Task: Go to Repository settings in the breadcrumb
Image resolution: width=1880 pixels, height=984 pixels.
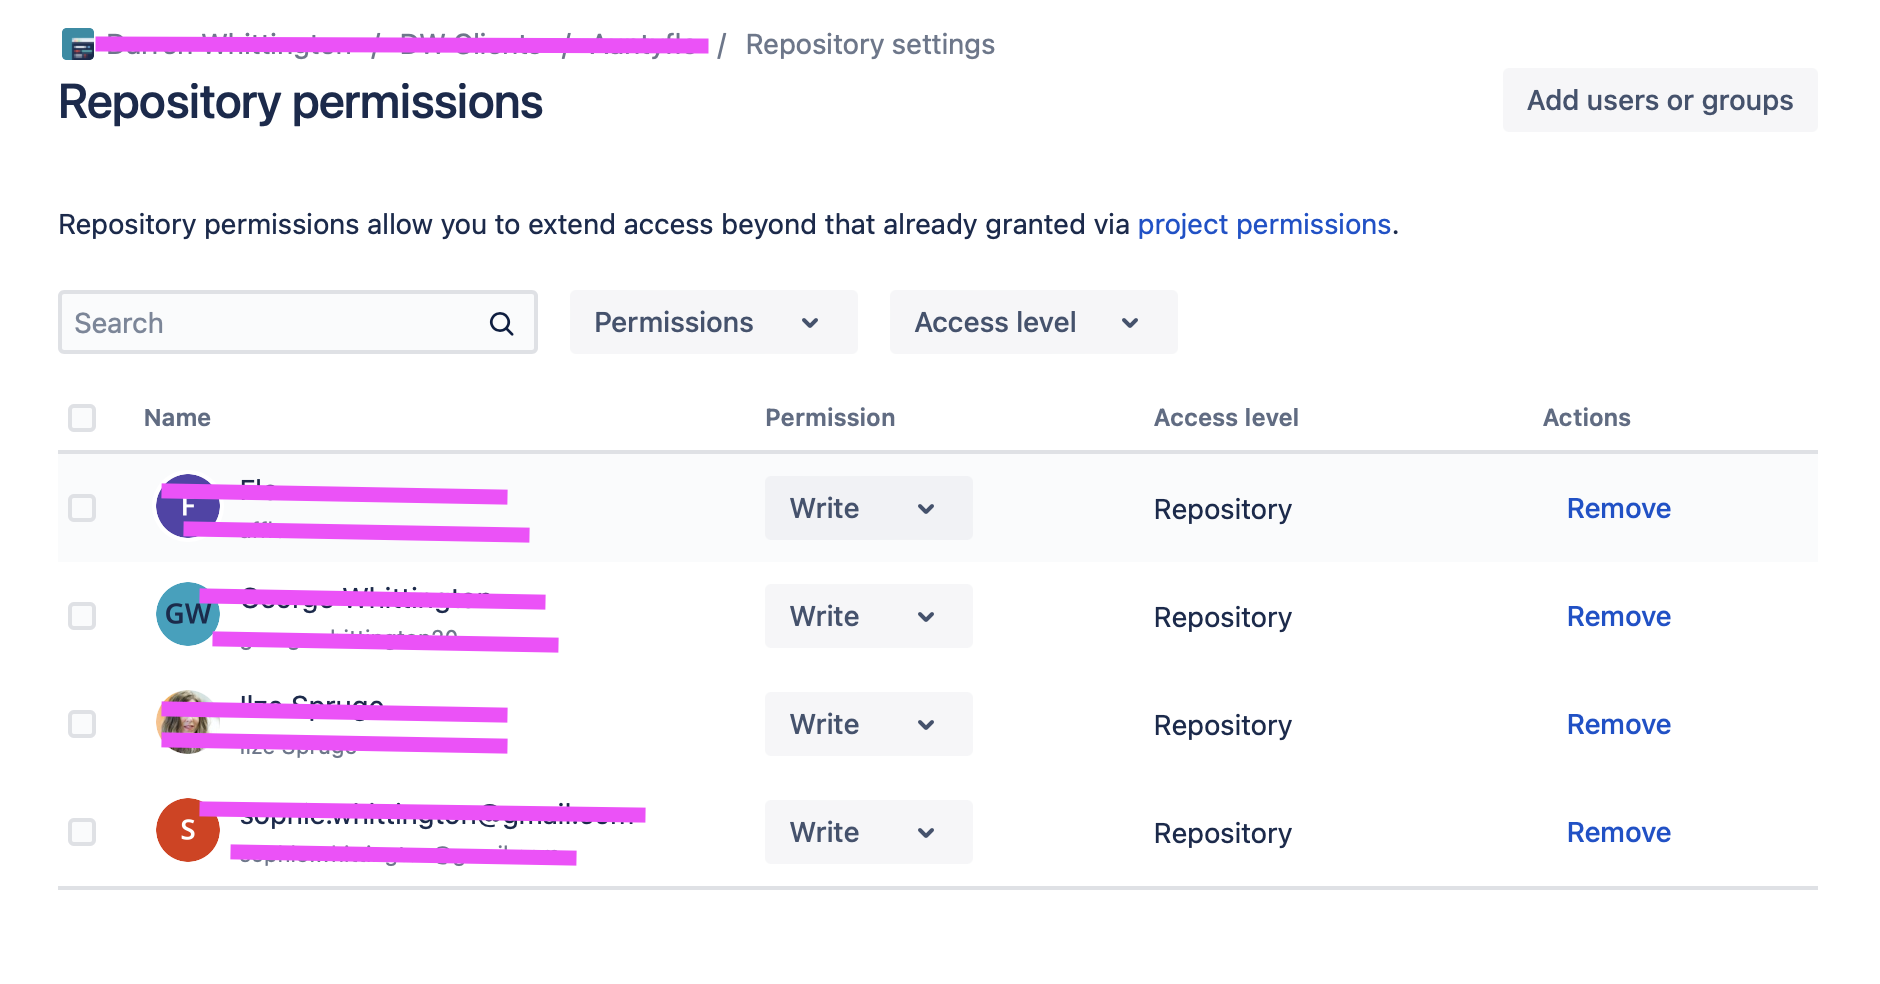Action: [x=870, y=45]
